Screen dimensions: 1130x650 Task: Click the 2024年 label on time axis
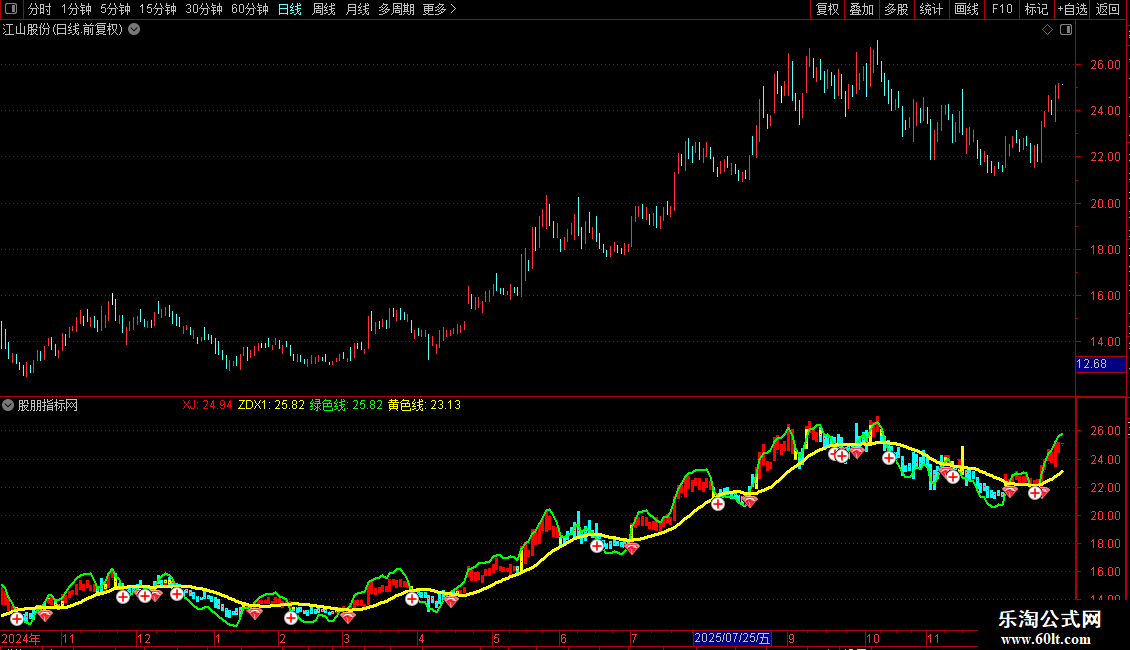(21, 638)
